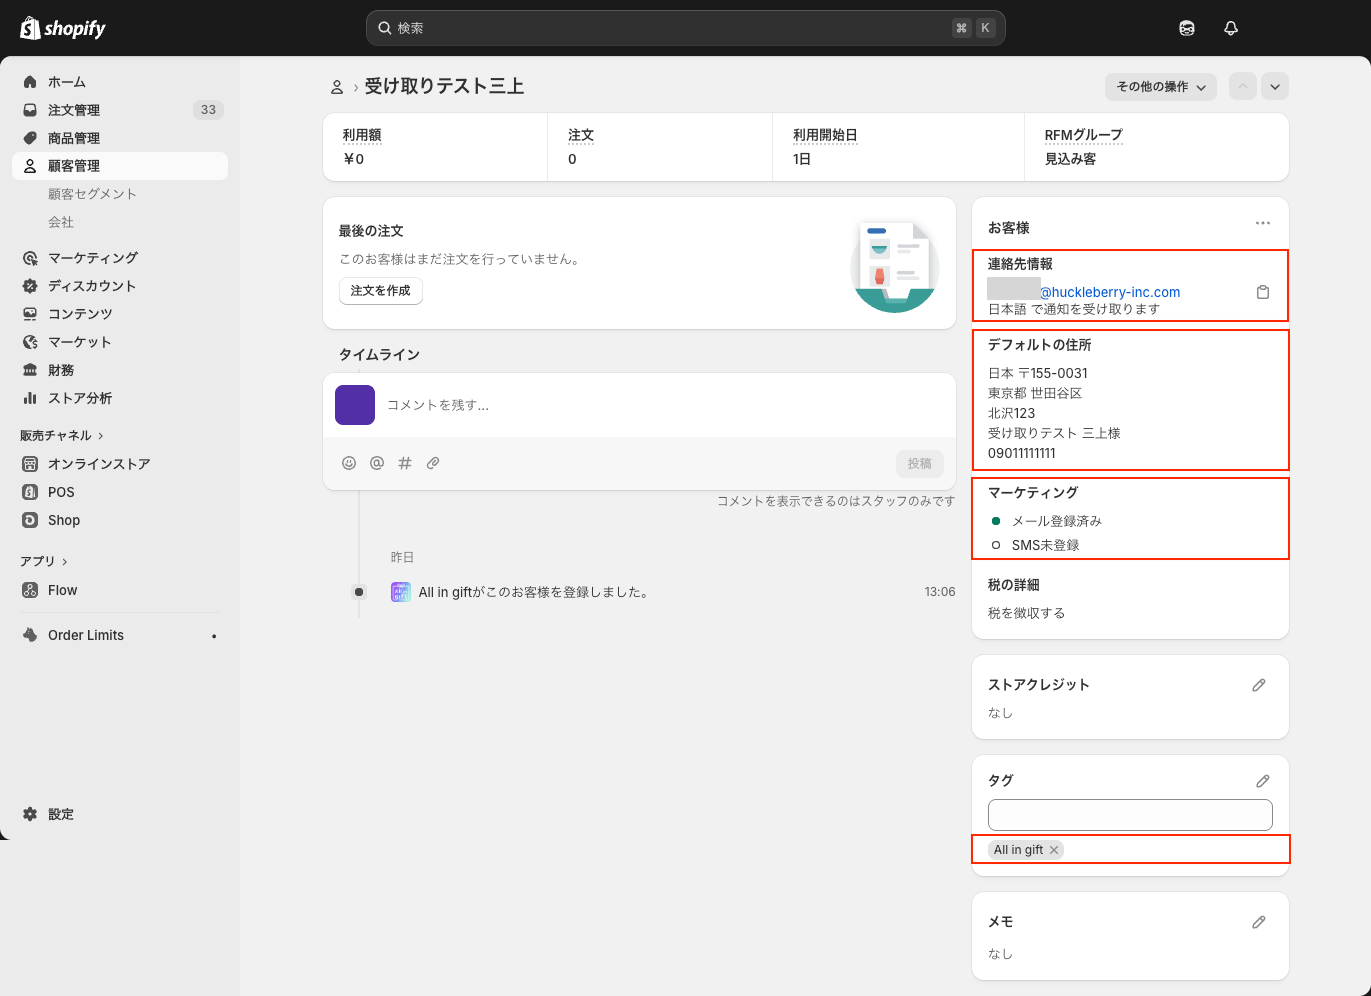Click the search magnifier icon

click(x=384, y=28)
